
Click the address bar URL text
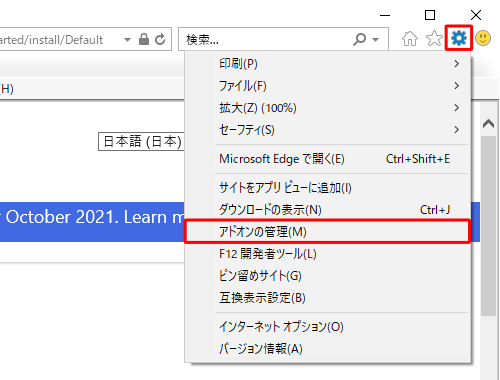point(51,40)
